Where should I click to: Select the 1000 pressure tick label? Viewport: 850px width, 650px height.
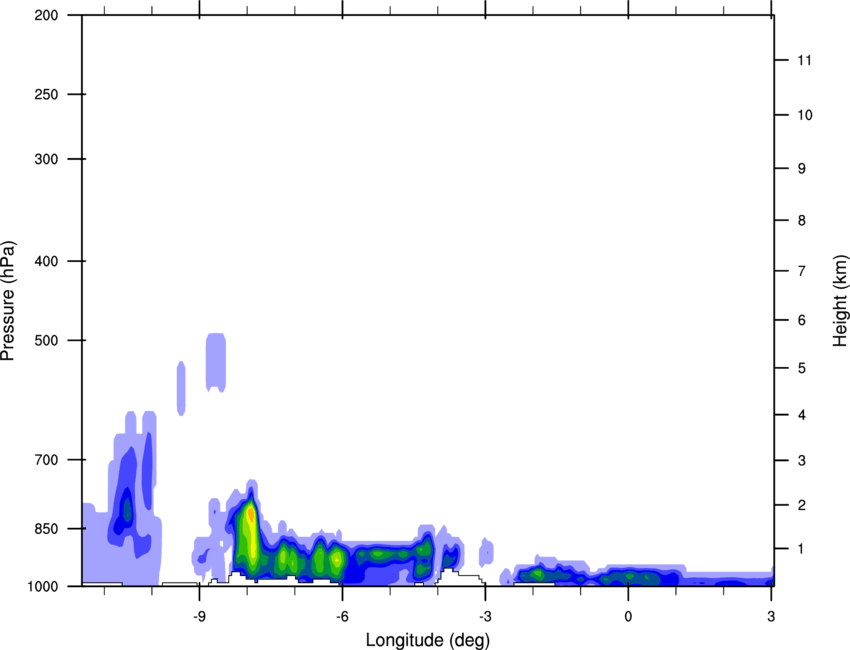point(43,587)
